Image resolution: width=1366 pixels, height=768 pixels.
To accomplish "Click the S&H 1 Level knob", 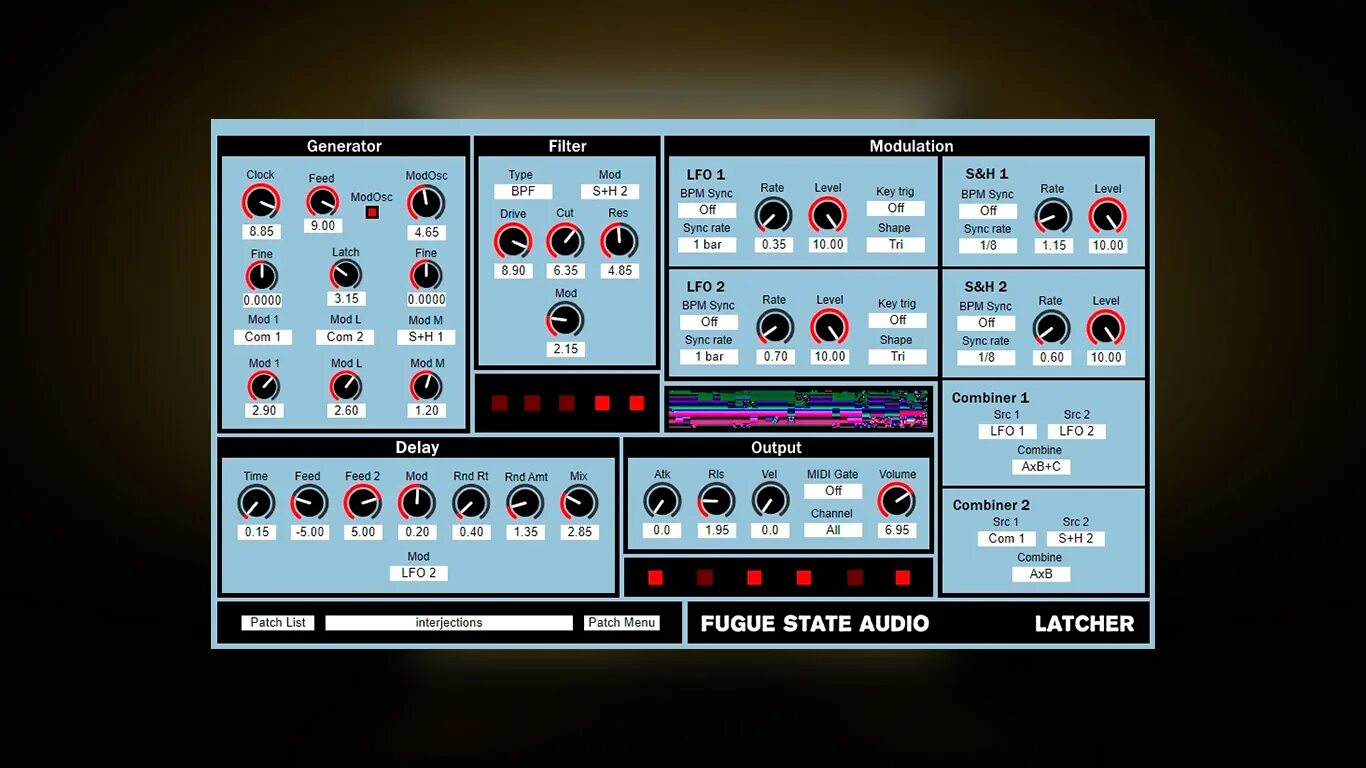I will point(1107,217).
